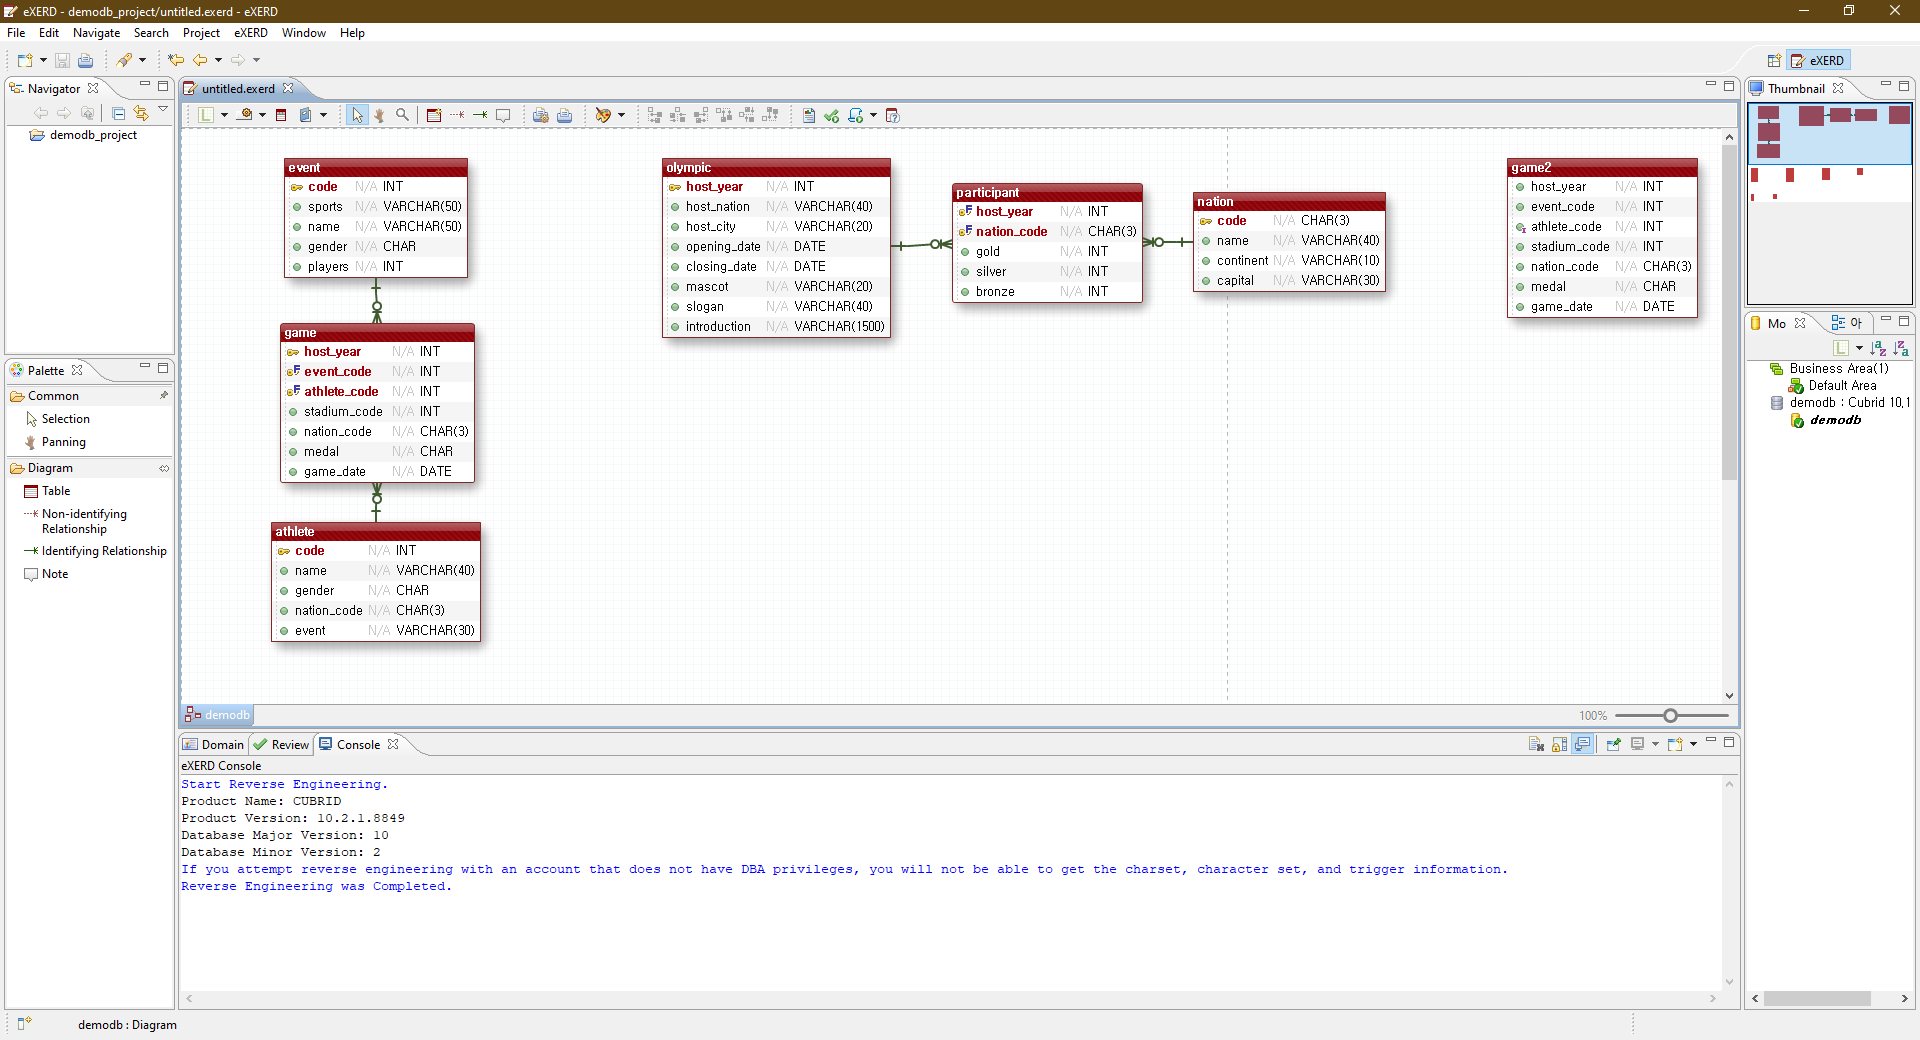Click the new table icon in diagram toolbar
Viewport: 1920px width, 1040px height.
click(433, 115)
